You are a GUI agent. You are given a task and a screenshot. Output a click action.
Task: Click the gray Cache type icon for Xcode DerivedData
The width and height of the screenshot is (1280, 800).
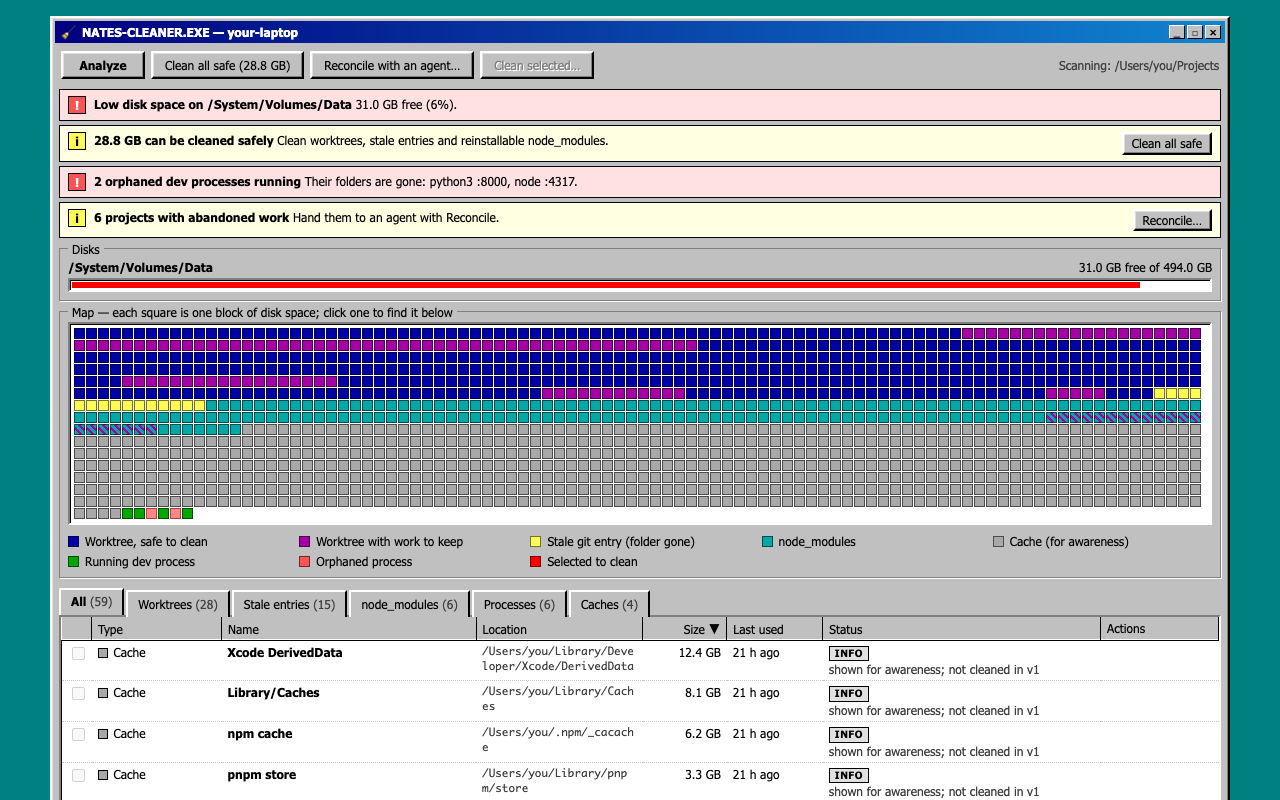coord(103,653)
